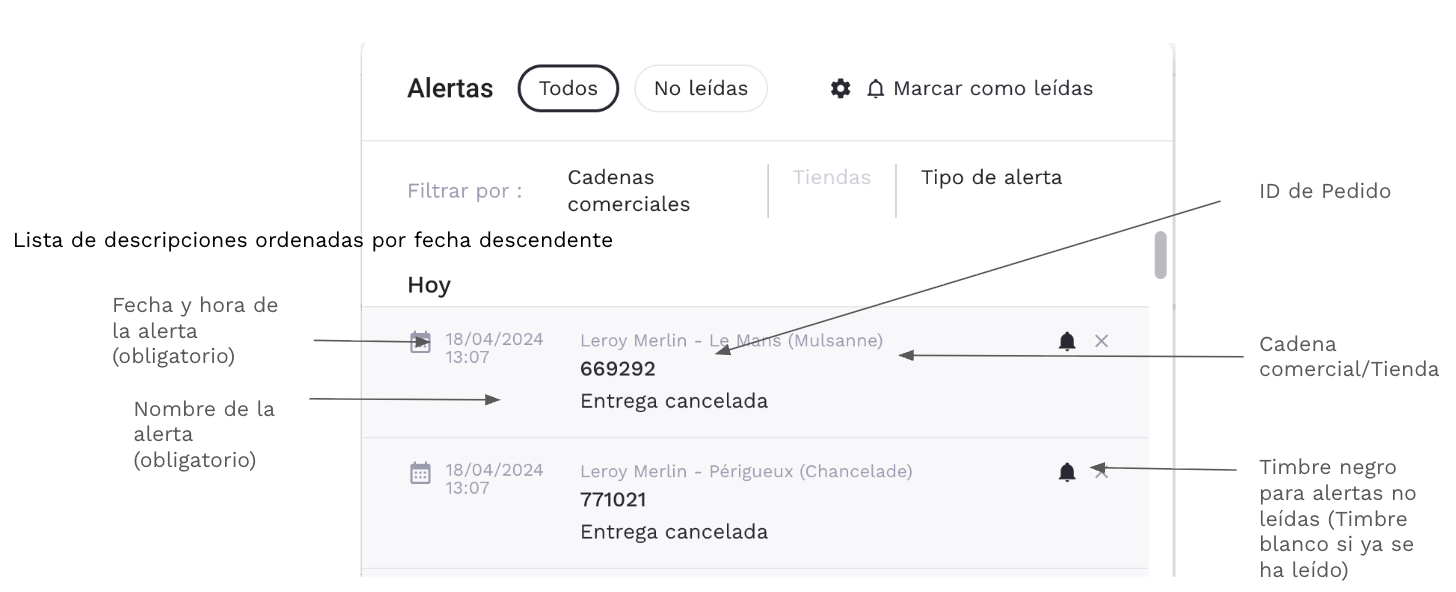1456x592 pixels.
Task: Toggle bell icon on order 771021 alert
Action: [x=1067, y=472]
